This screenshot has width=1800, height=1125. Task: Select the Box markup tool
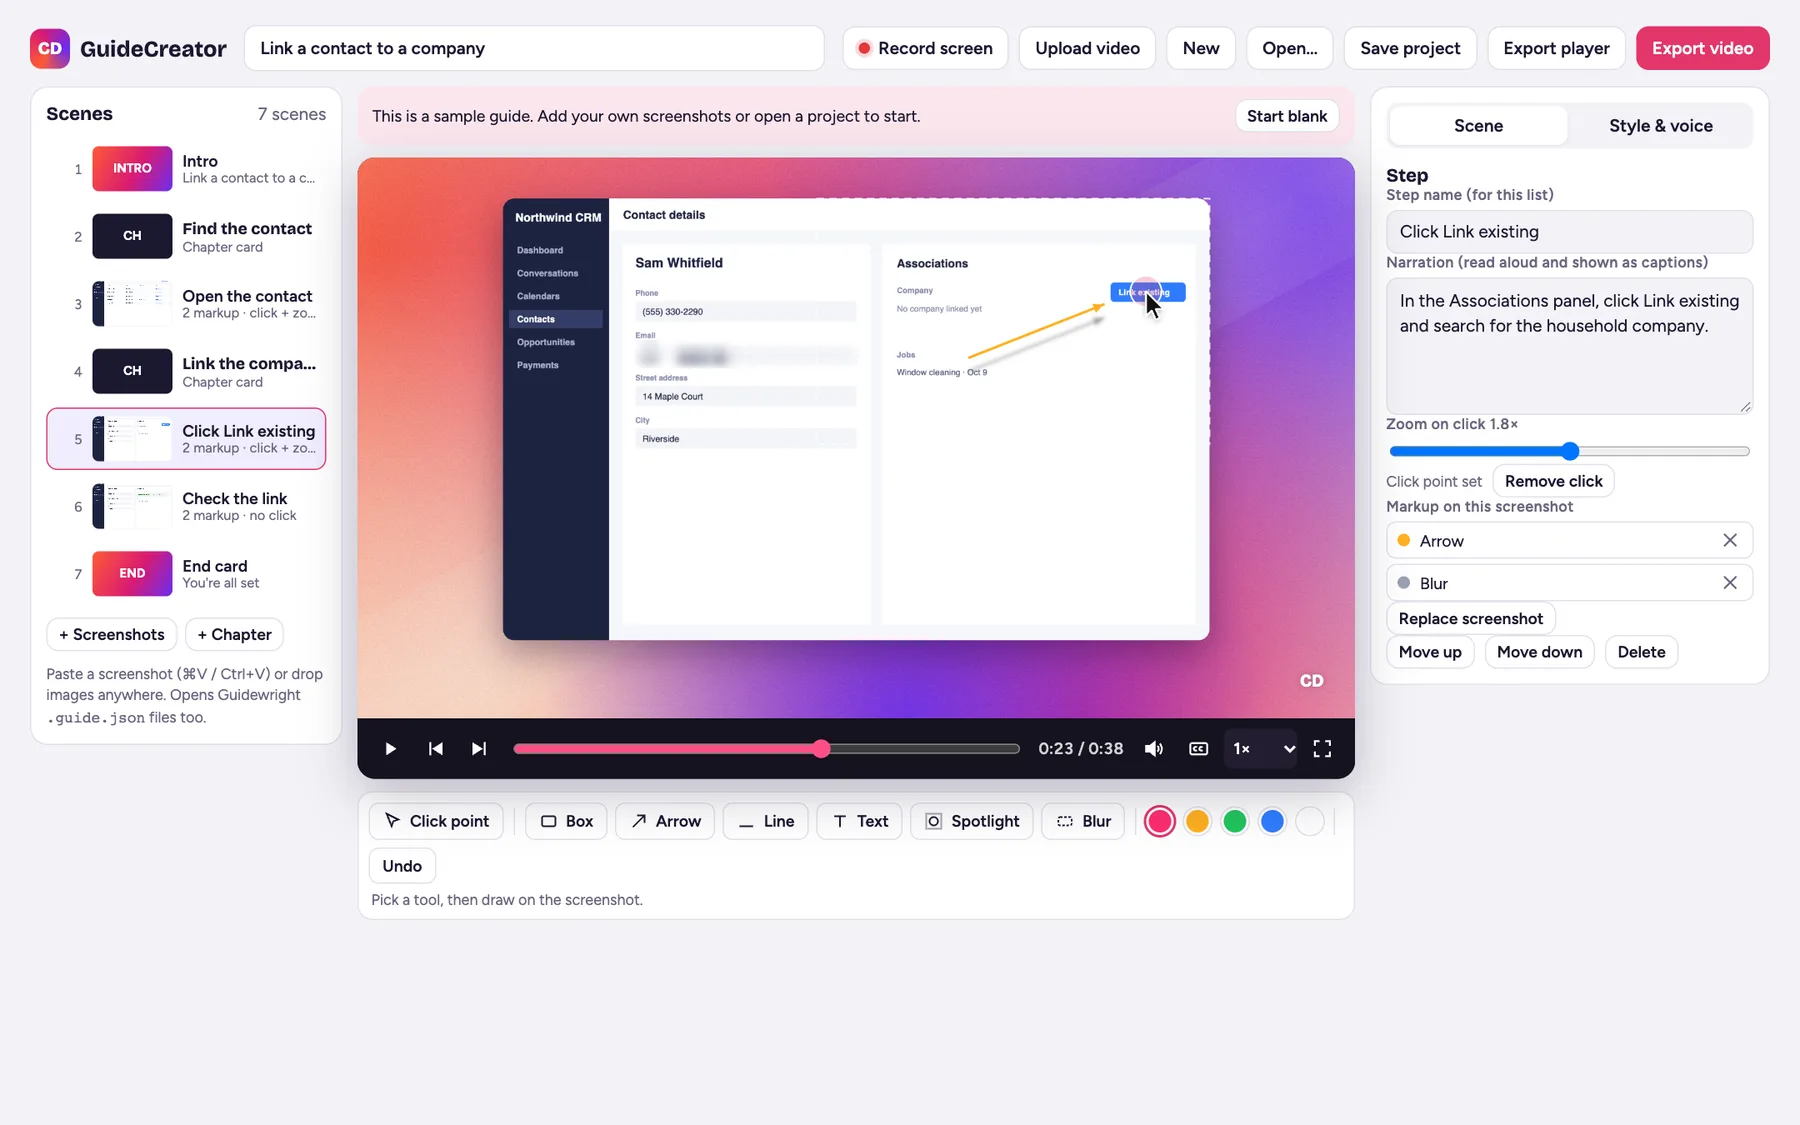pyautogui.click(x=566, y=821)
